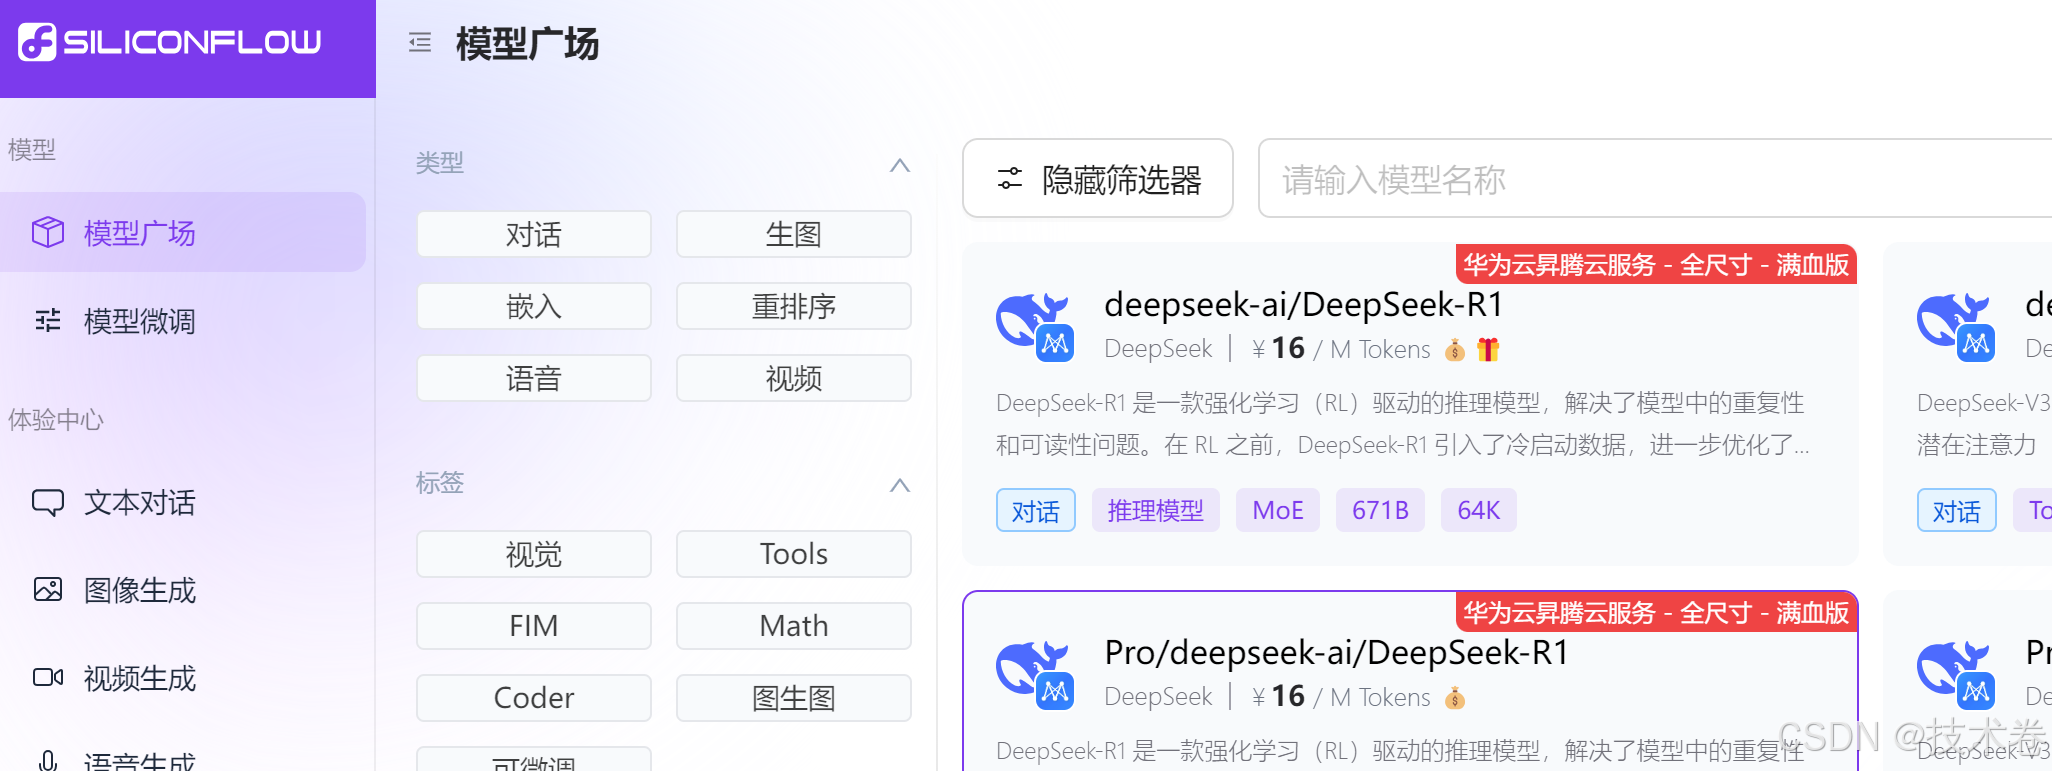
Task: Select the 图生图 tag filter
Action: (794, 698)
